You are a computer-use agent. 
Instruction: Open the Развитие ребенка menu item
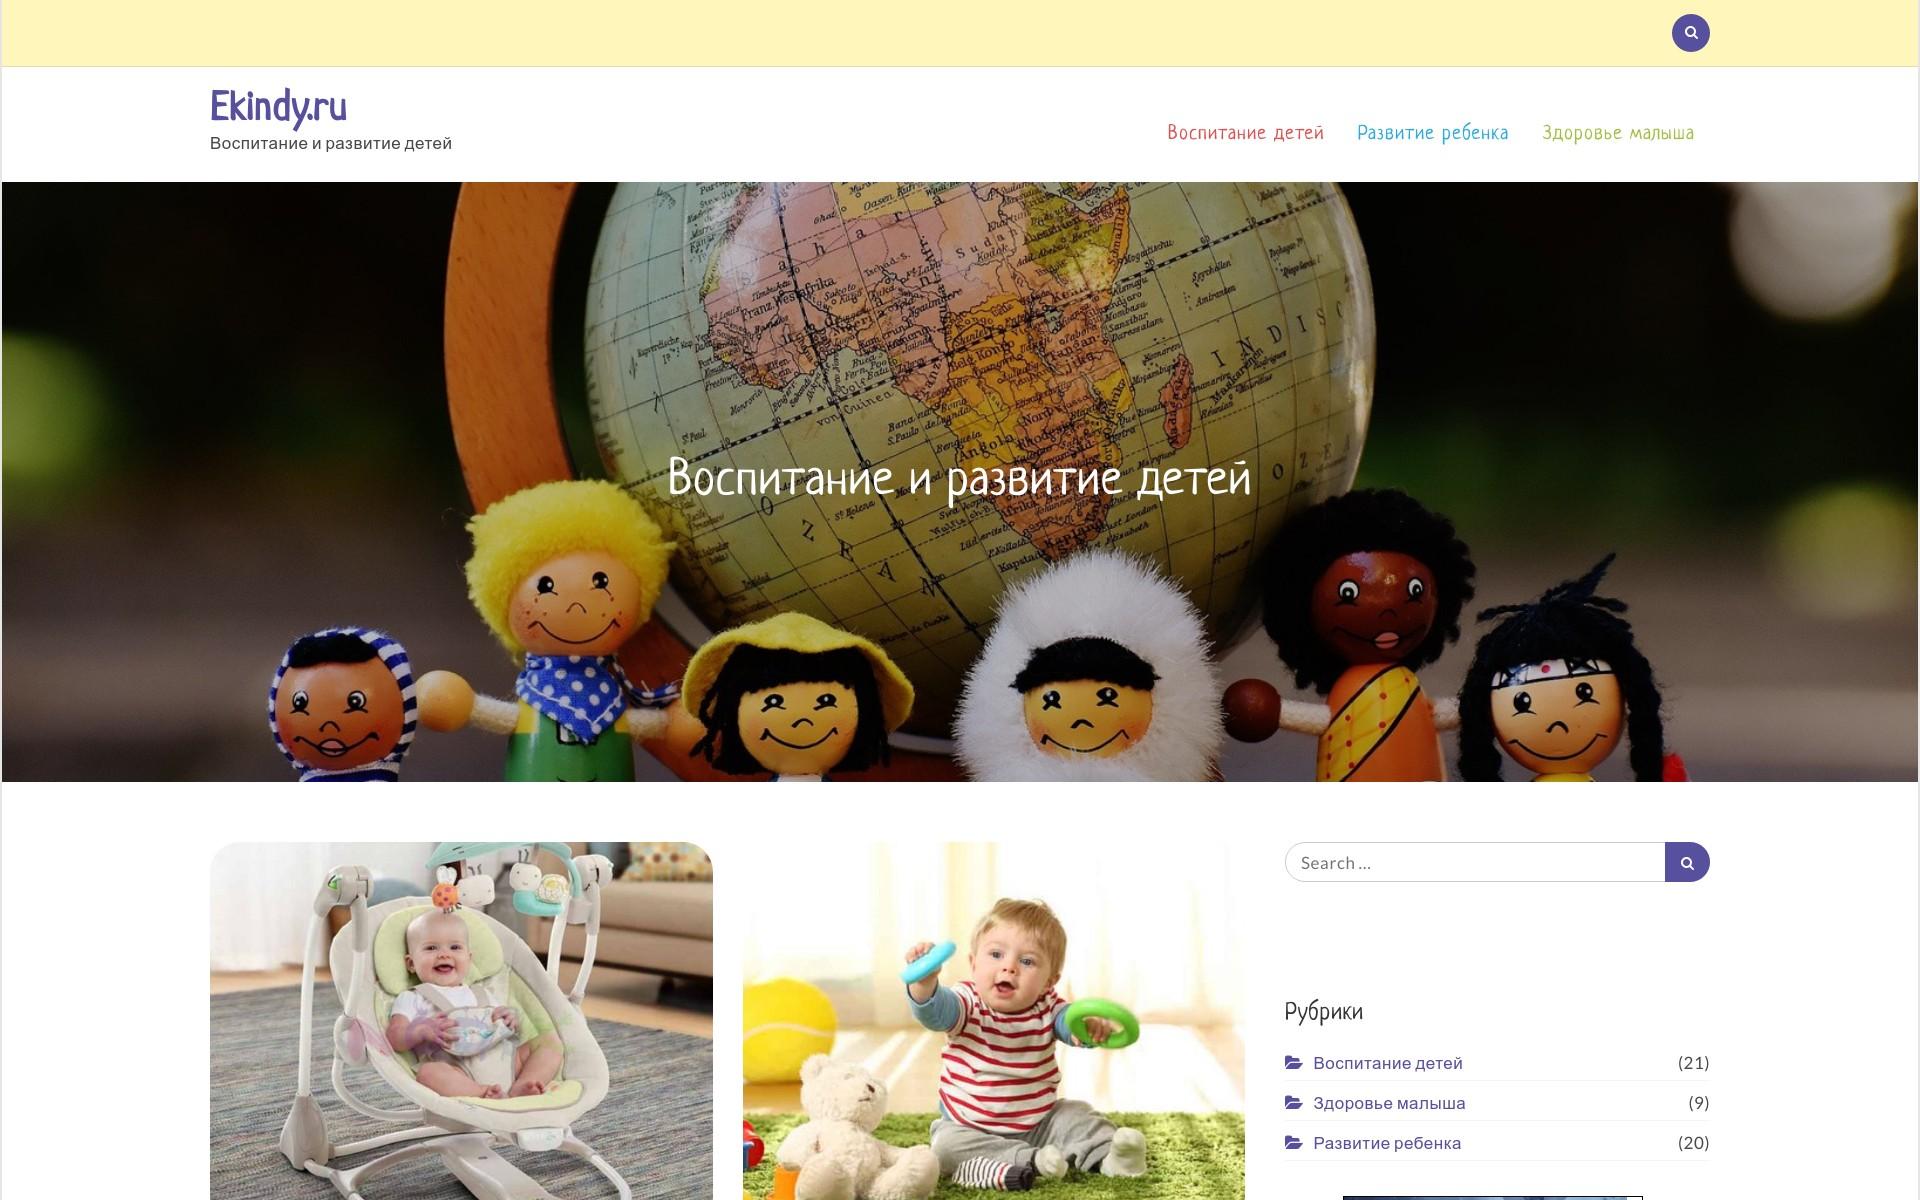coord(1432,132)
